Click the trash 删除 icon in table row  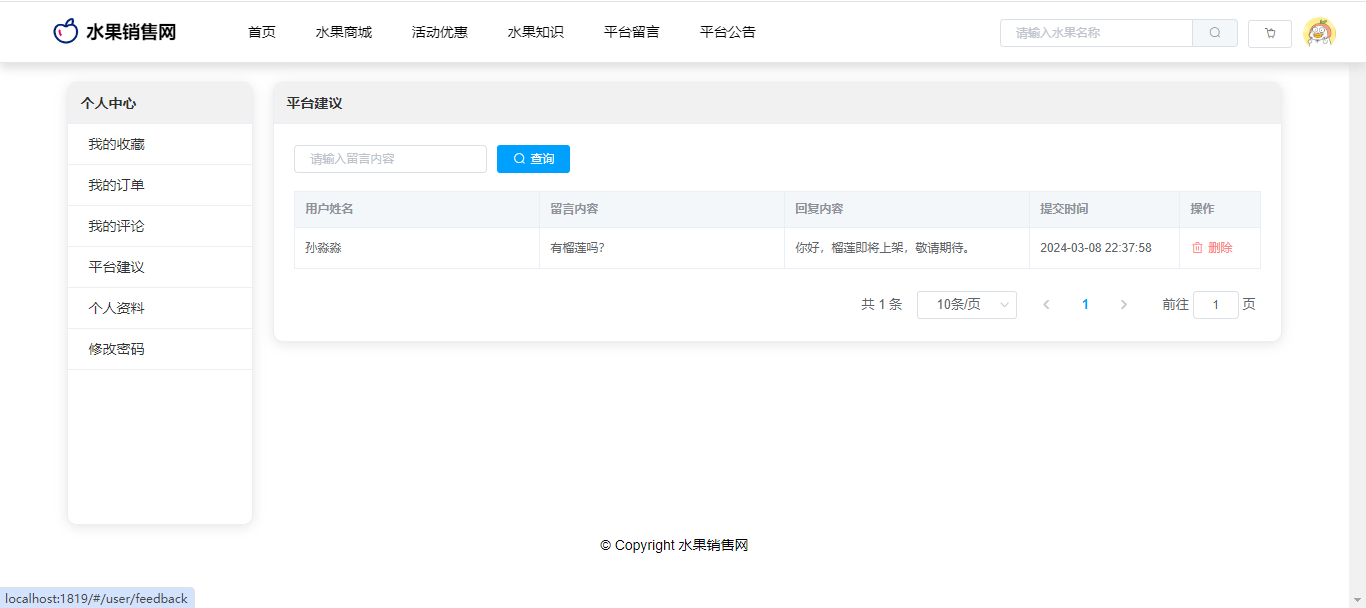pos(1197,248)
